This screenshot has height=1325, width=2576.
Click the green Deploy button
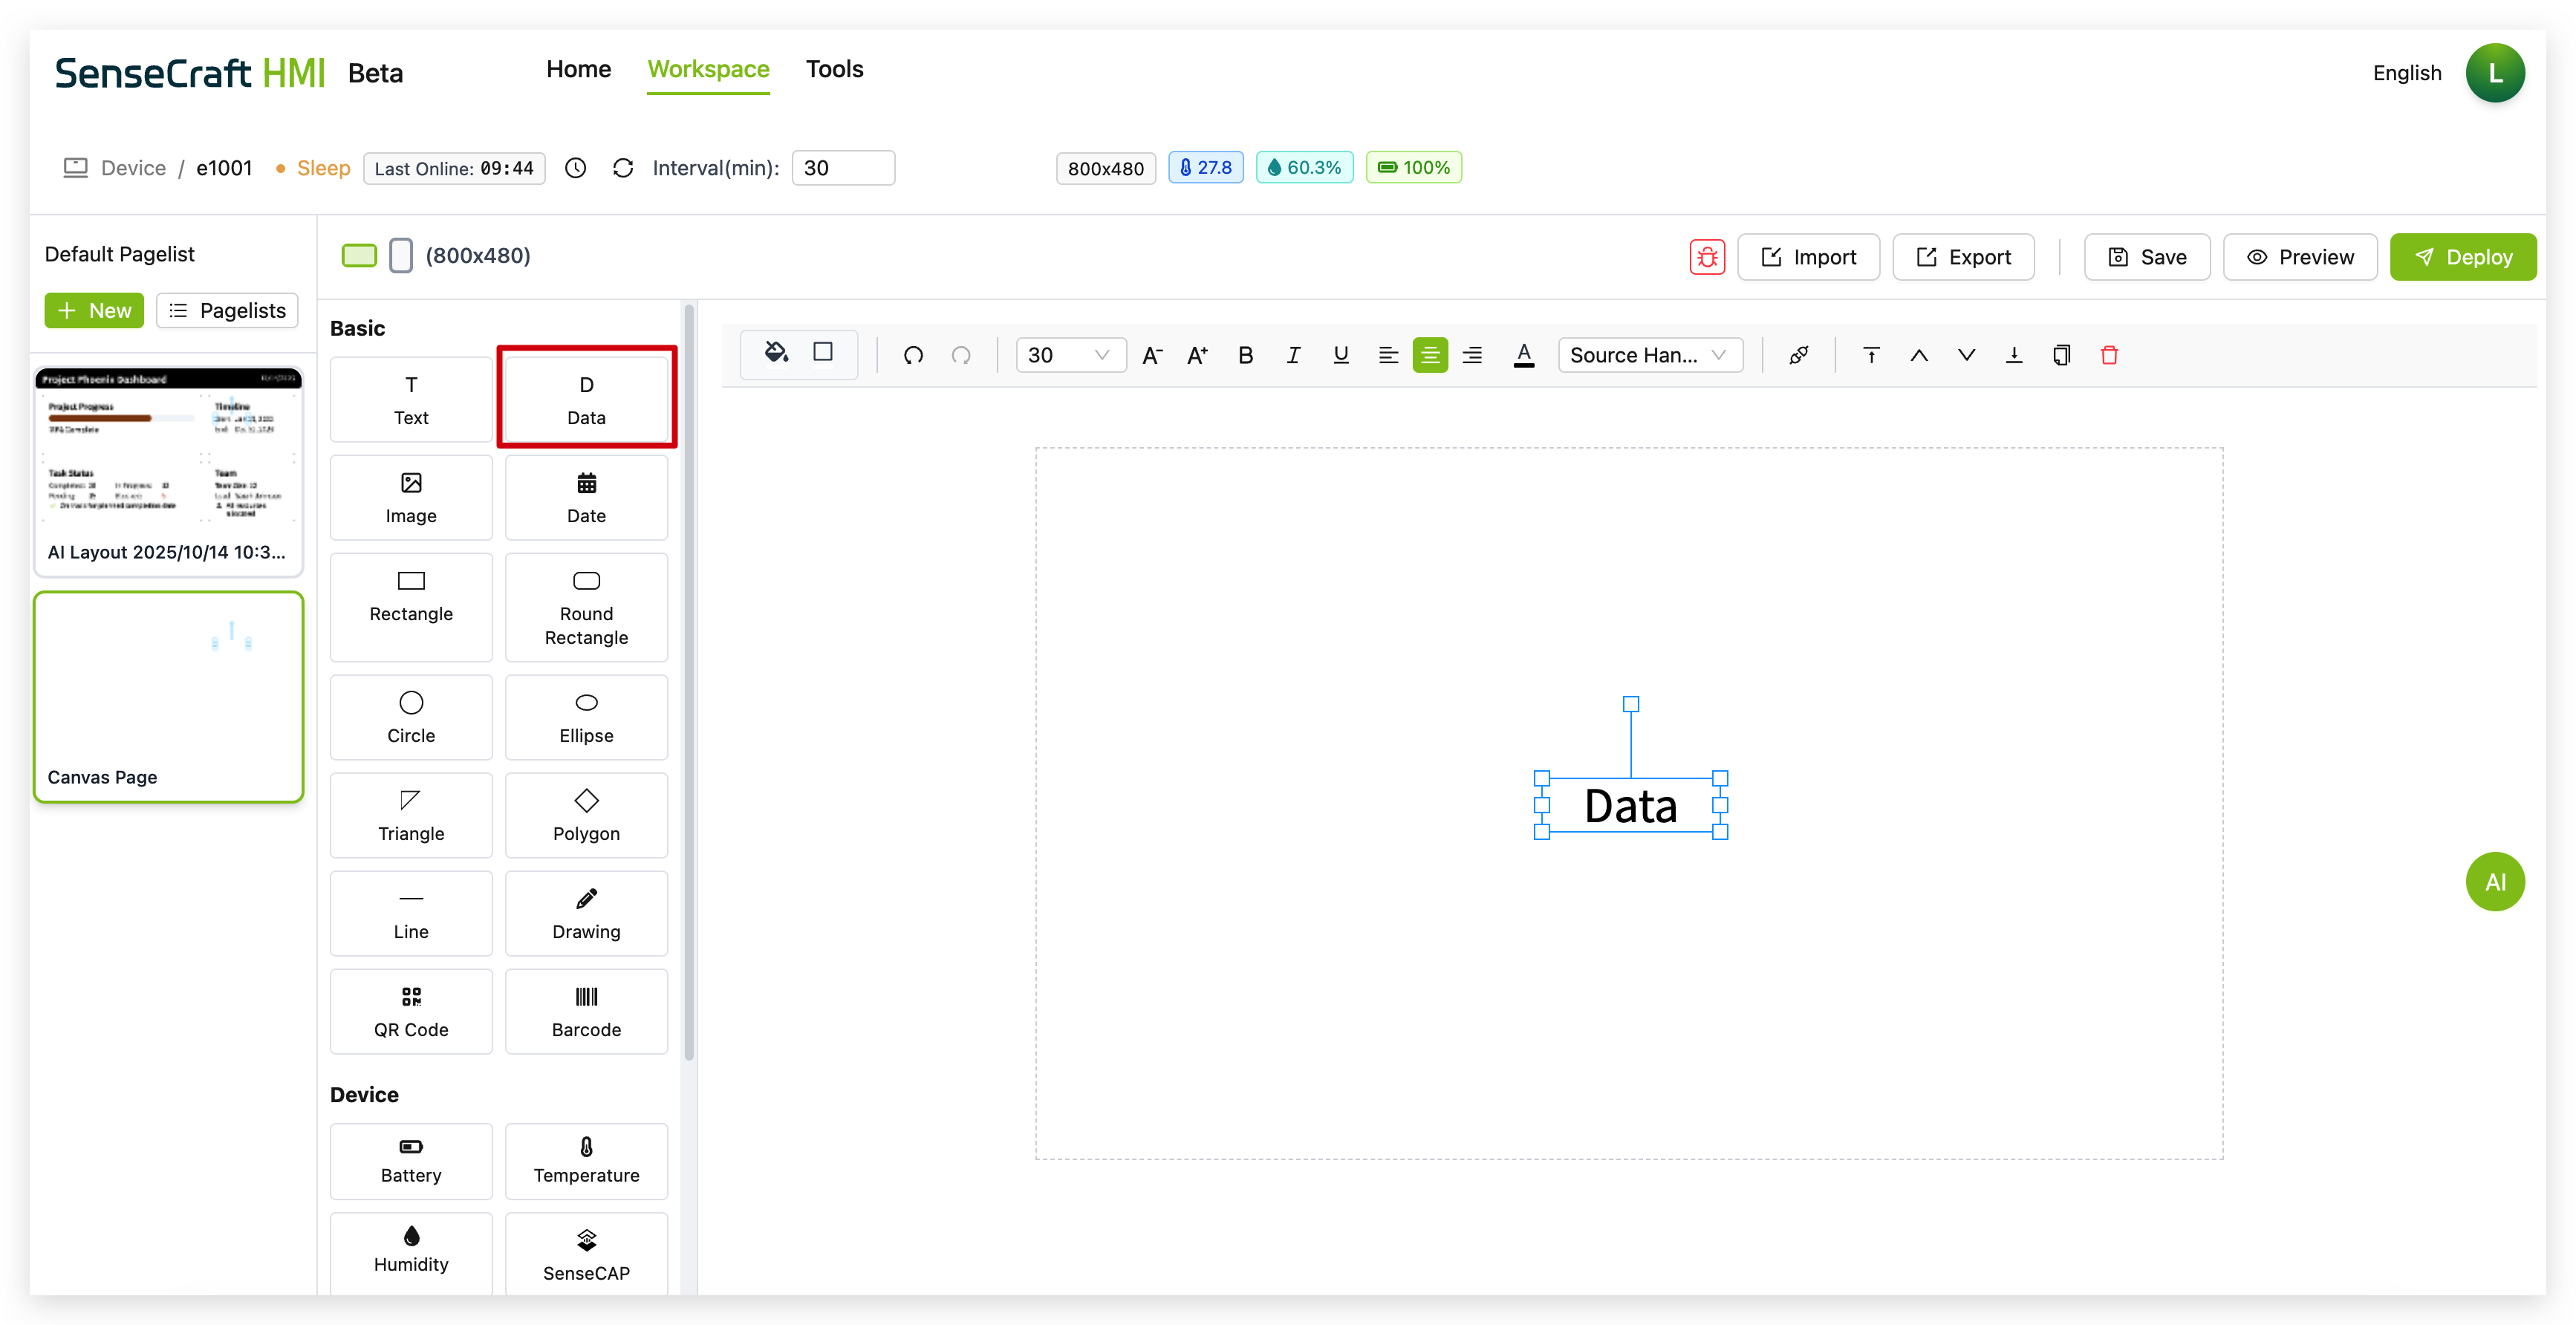click(x=2462, y=257)
